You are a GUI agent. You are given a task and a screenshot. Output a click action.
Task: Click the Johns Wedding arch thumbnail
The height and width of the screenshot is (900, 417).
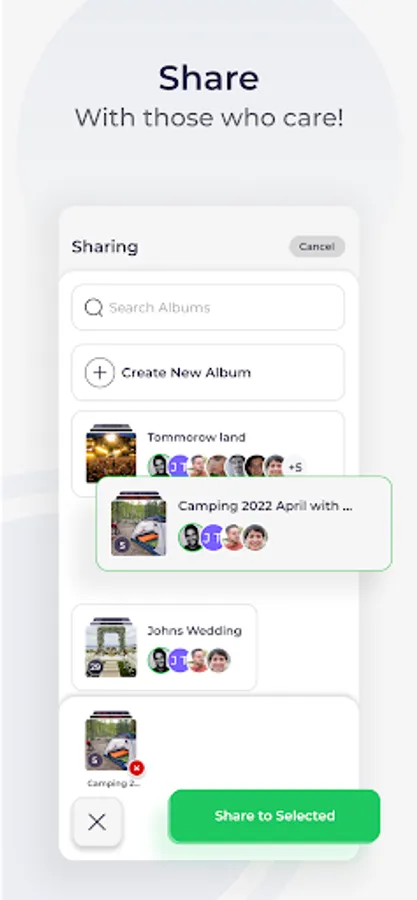(x=111, y=647)
